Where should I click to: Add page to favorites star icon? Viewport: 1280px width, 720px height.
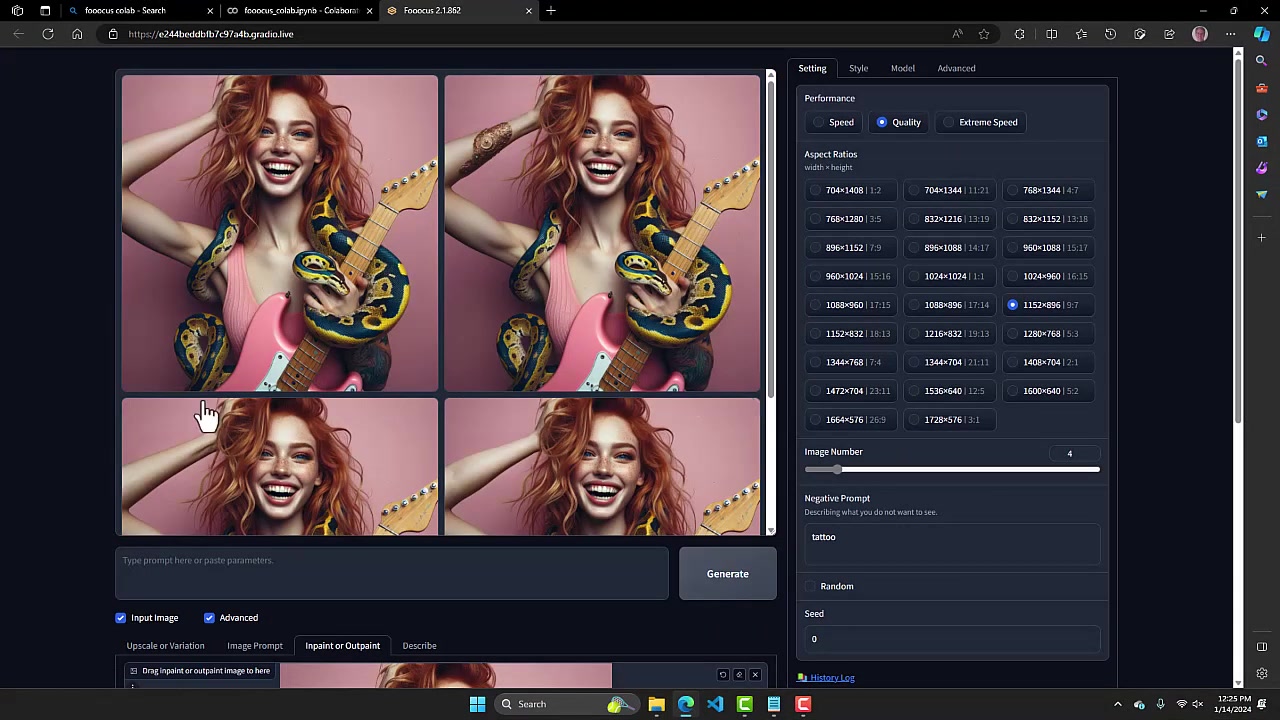[x=984, y=34]
